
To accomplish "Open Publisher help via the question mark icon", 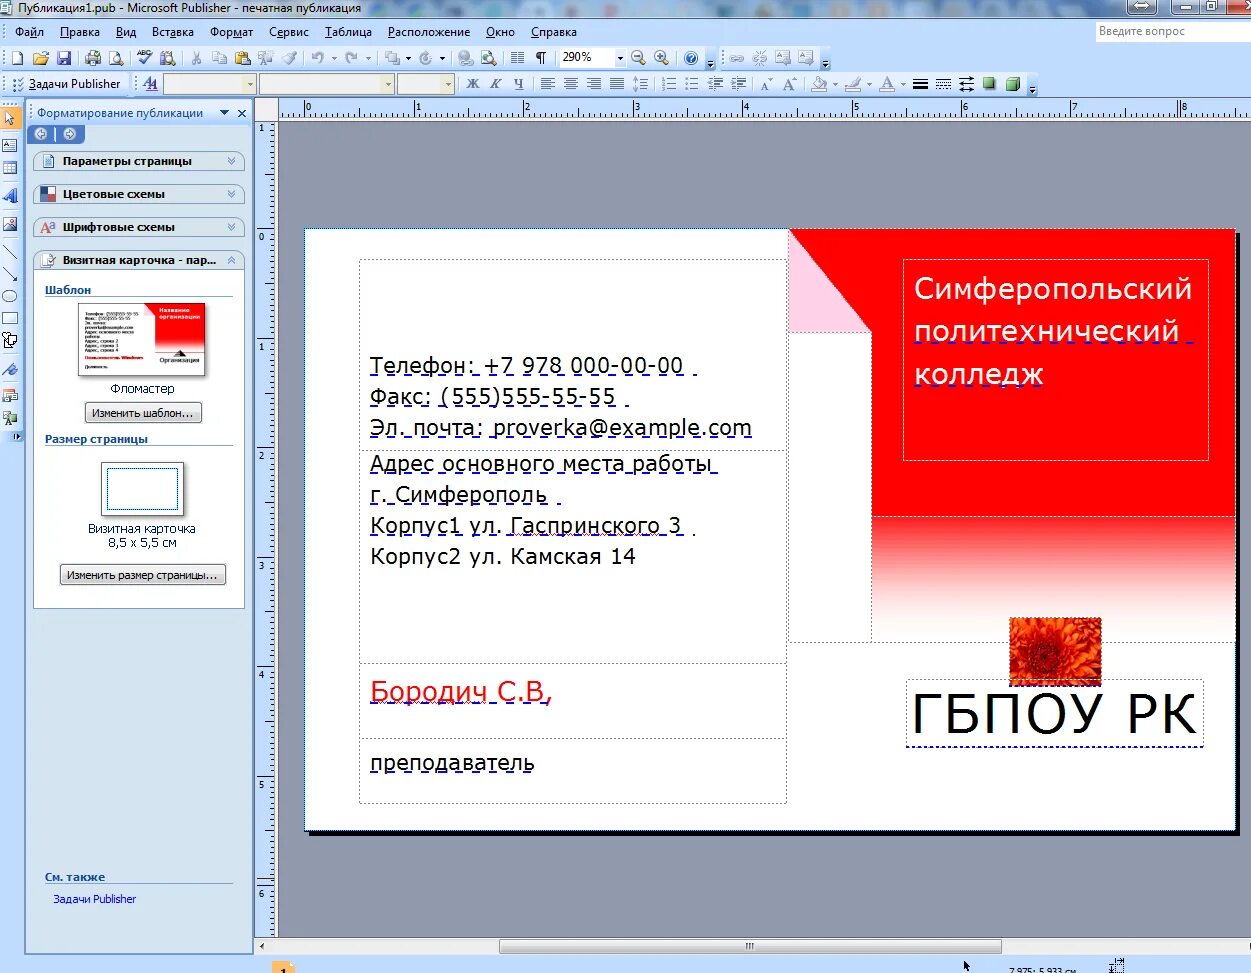I will (x=690, y=58).
